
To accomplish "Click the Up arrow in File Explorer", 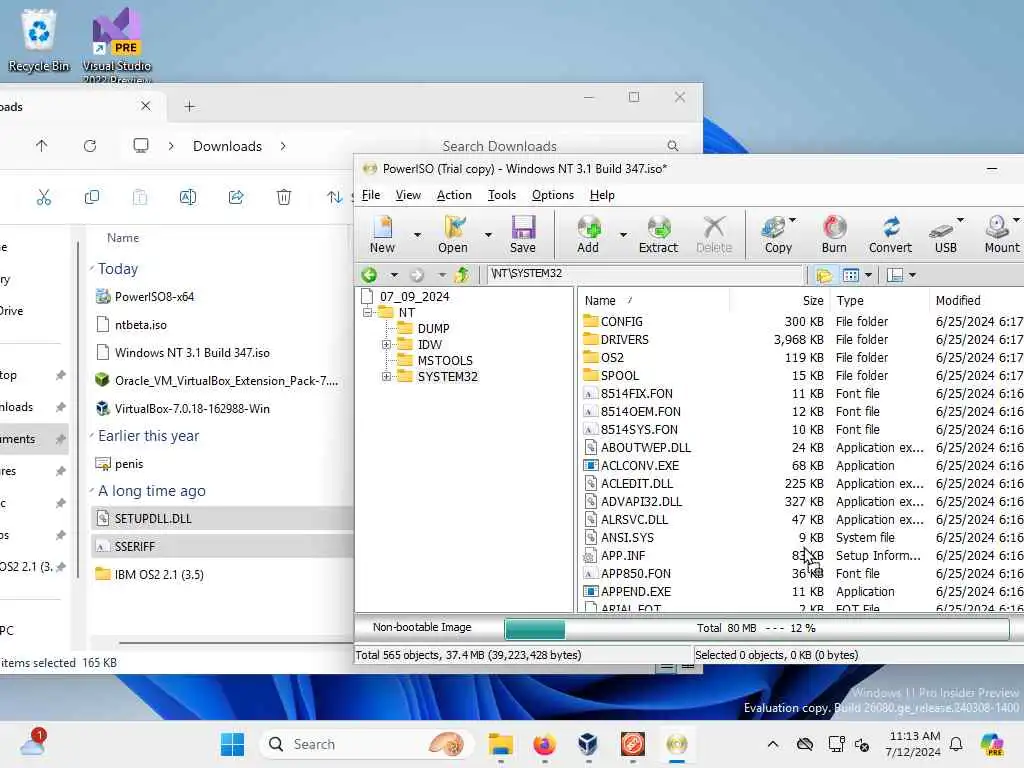I will [x=42, y=146].
